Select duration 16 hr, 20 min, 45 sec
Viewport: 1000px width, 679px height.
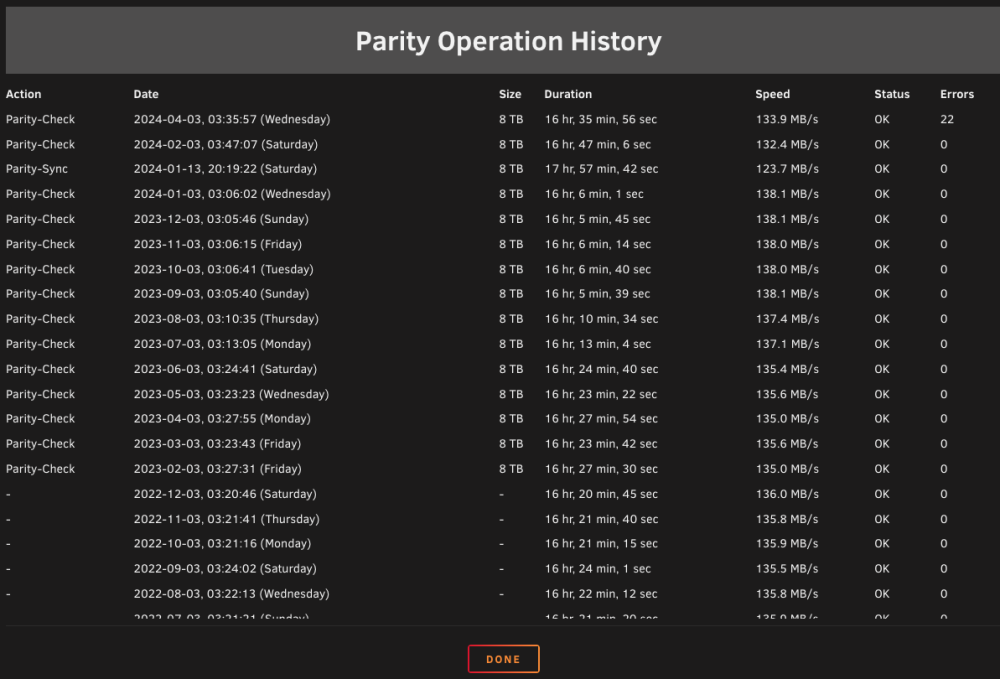601,494
